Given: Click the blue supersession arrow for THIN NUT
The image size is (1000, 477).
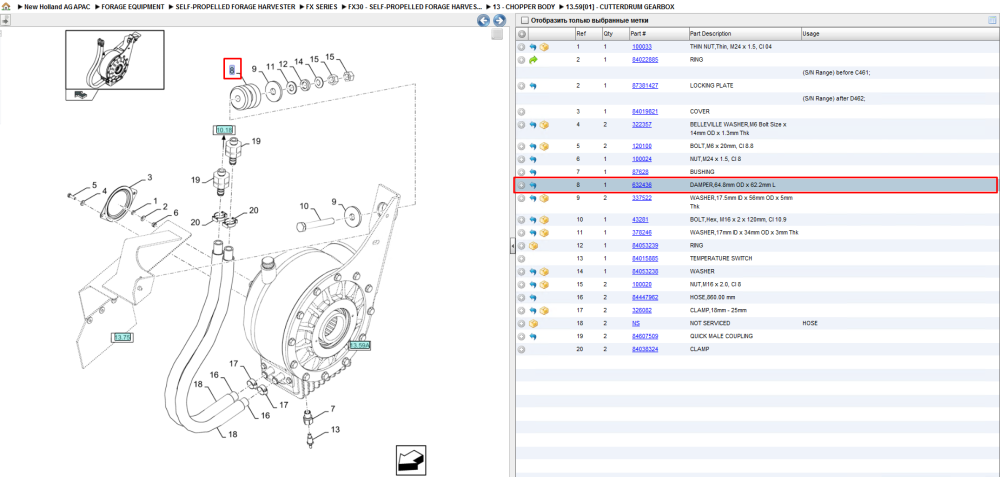Looking at the screenshot, I should point(533,47).
